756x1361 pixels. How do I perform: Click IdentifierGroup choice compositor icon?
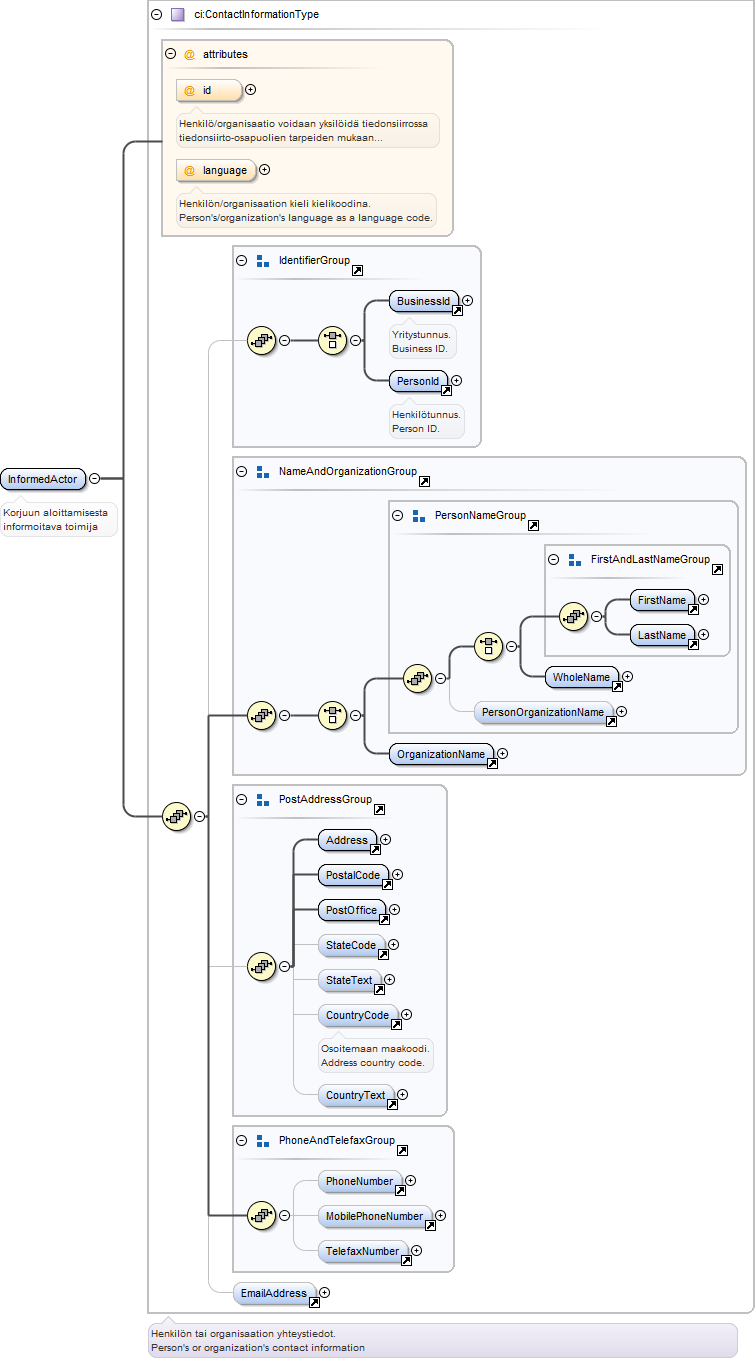pyautogui.click(x=332, y=340)
